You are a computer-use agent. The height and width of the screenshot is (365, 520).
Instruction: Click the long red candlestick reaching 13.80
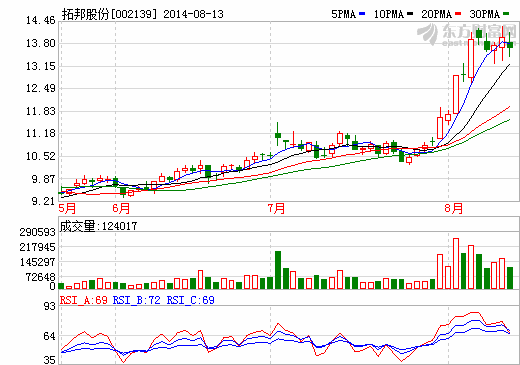point(471,59)
